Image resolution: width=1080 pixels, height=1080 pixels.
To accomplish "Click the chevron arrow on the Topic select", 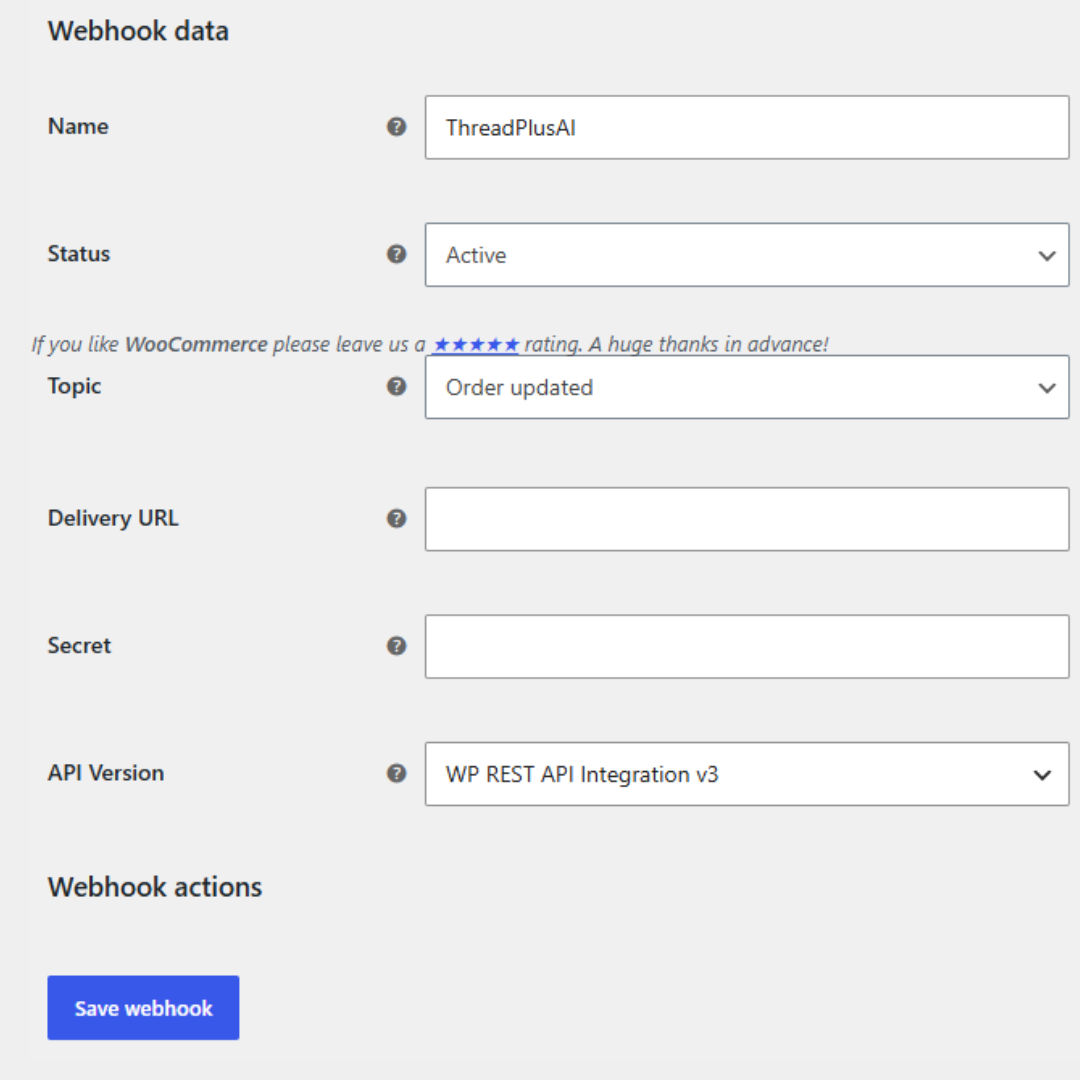I will tap(1047, 388).
